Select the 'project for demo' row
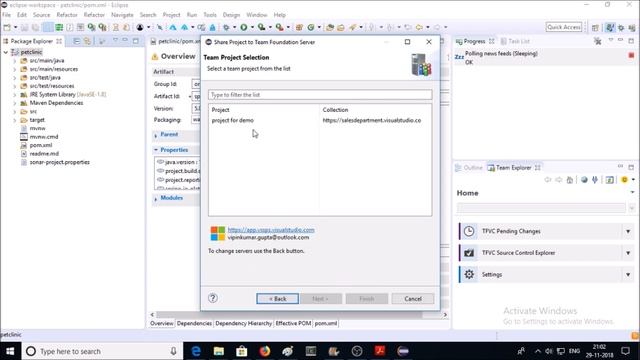 (x=320, y=120)
